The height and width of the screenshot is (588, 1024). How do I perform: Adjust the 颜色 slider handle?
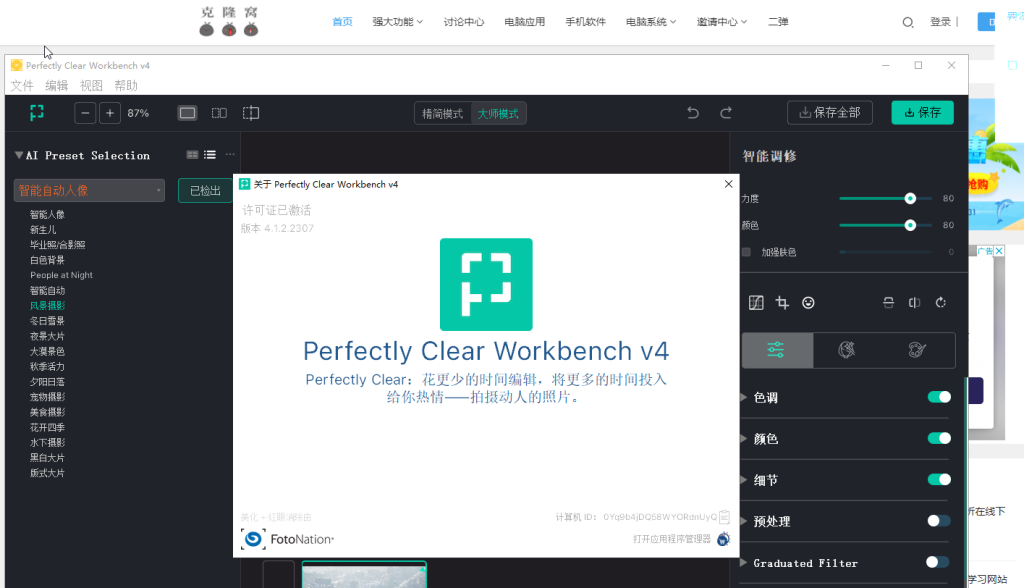click(x=910, y=225)
